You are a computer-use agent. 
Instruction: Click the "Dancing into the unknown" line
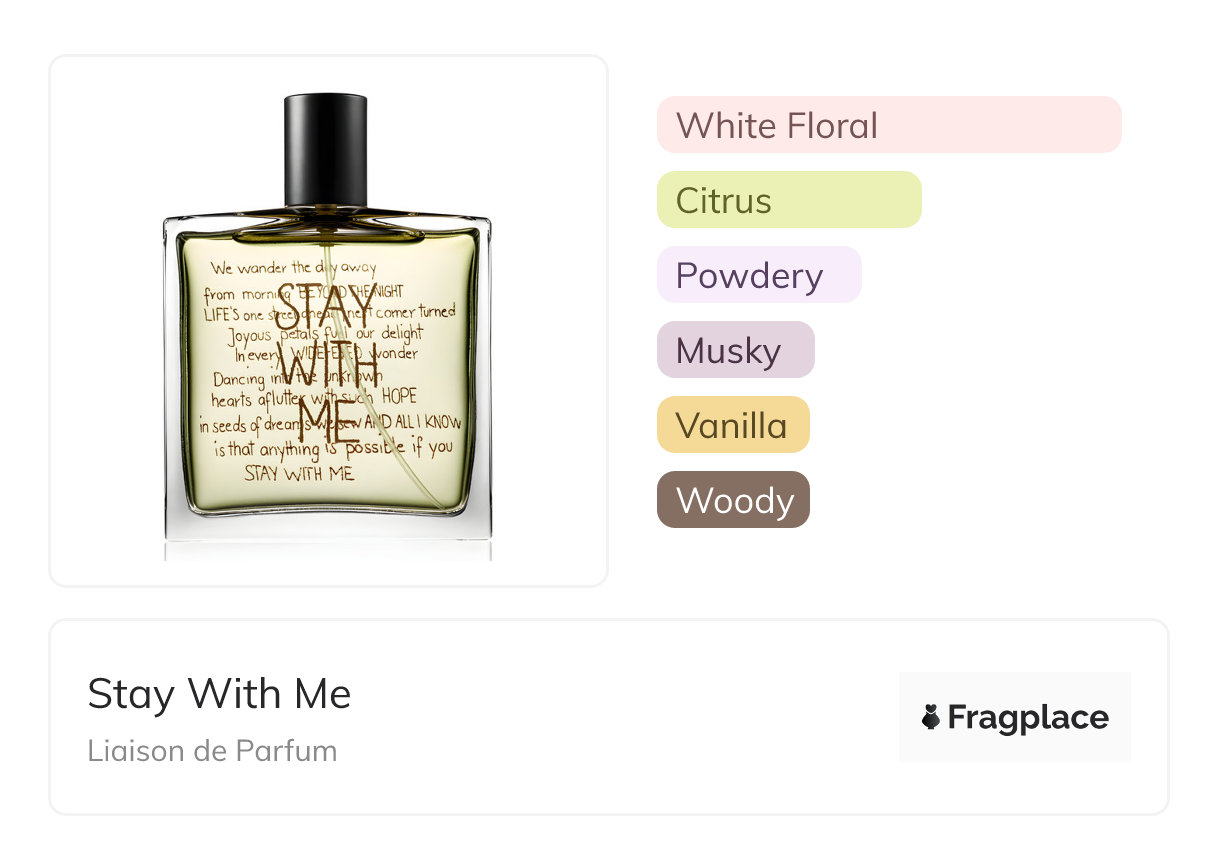(x=297, y=378)
